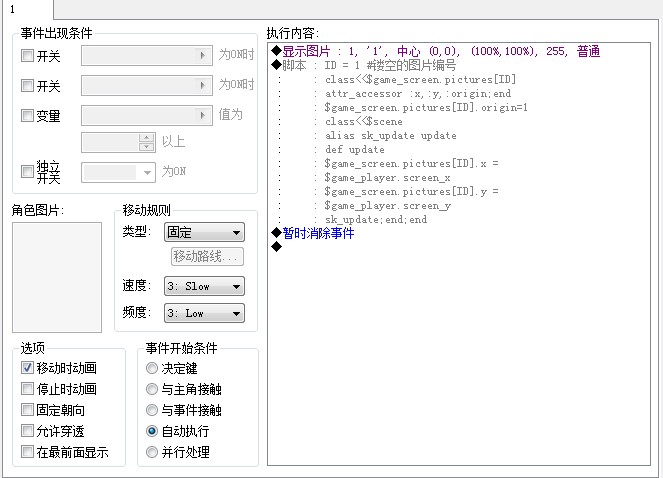
Task: Click the variable value spinner arrows
Action: pyautogui.click(x=147, y=143)
